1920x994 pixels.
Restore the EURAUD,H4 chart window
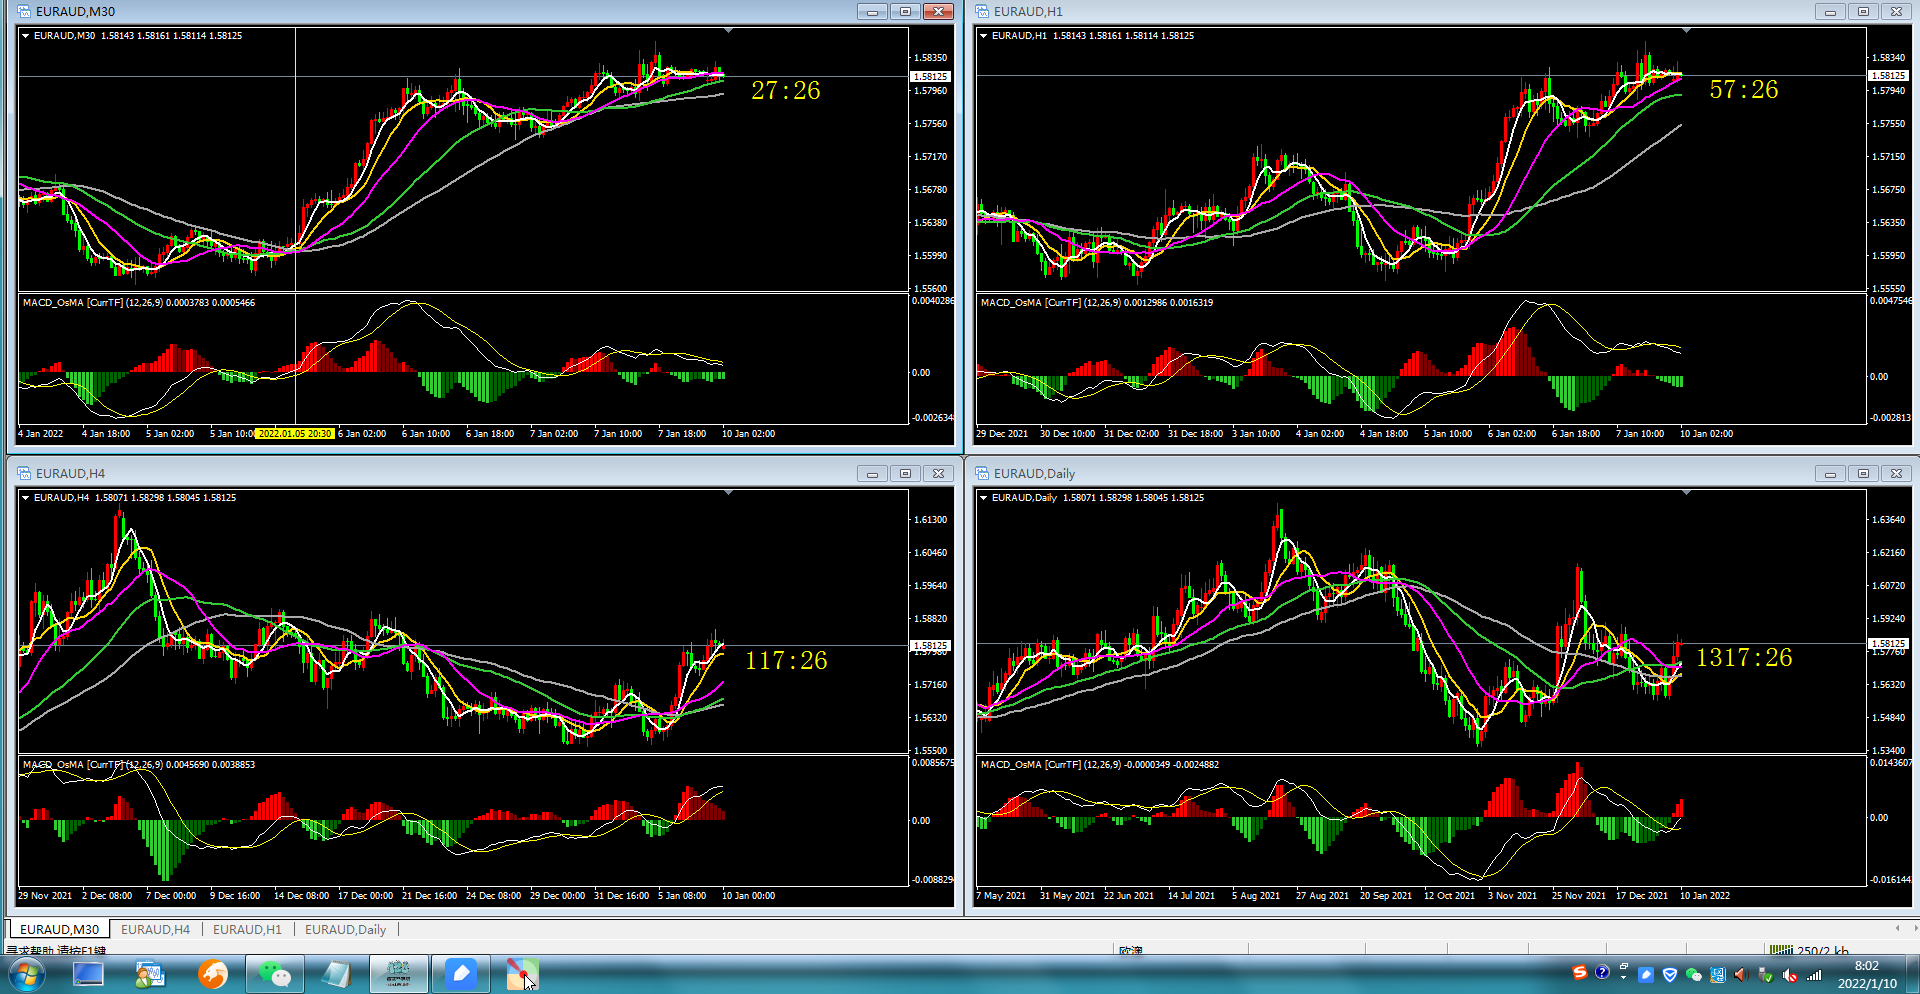coord(905,473)
